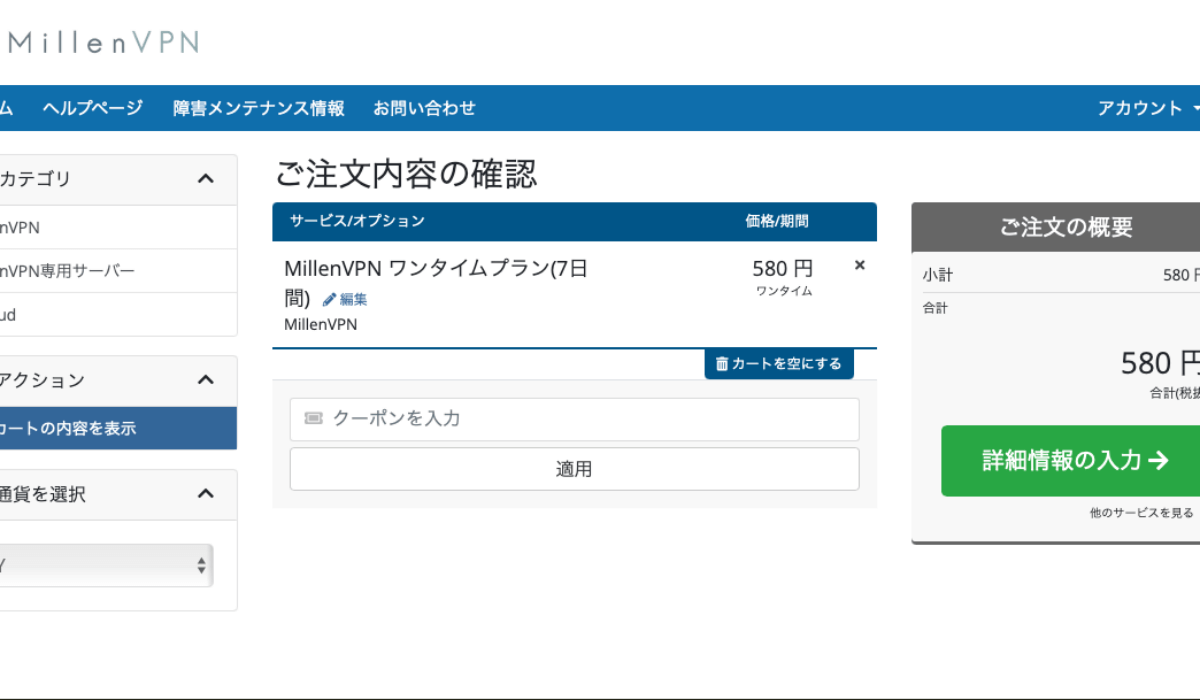Image resolution: width=1200 pixels, height=700 pixels.
Task: Click the 580 円 price in the item row
Action: [783, 268]
